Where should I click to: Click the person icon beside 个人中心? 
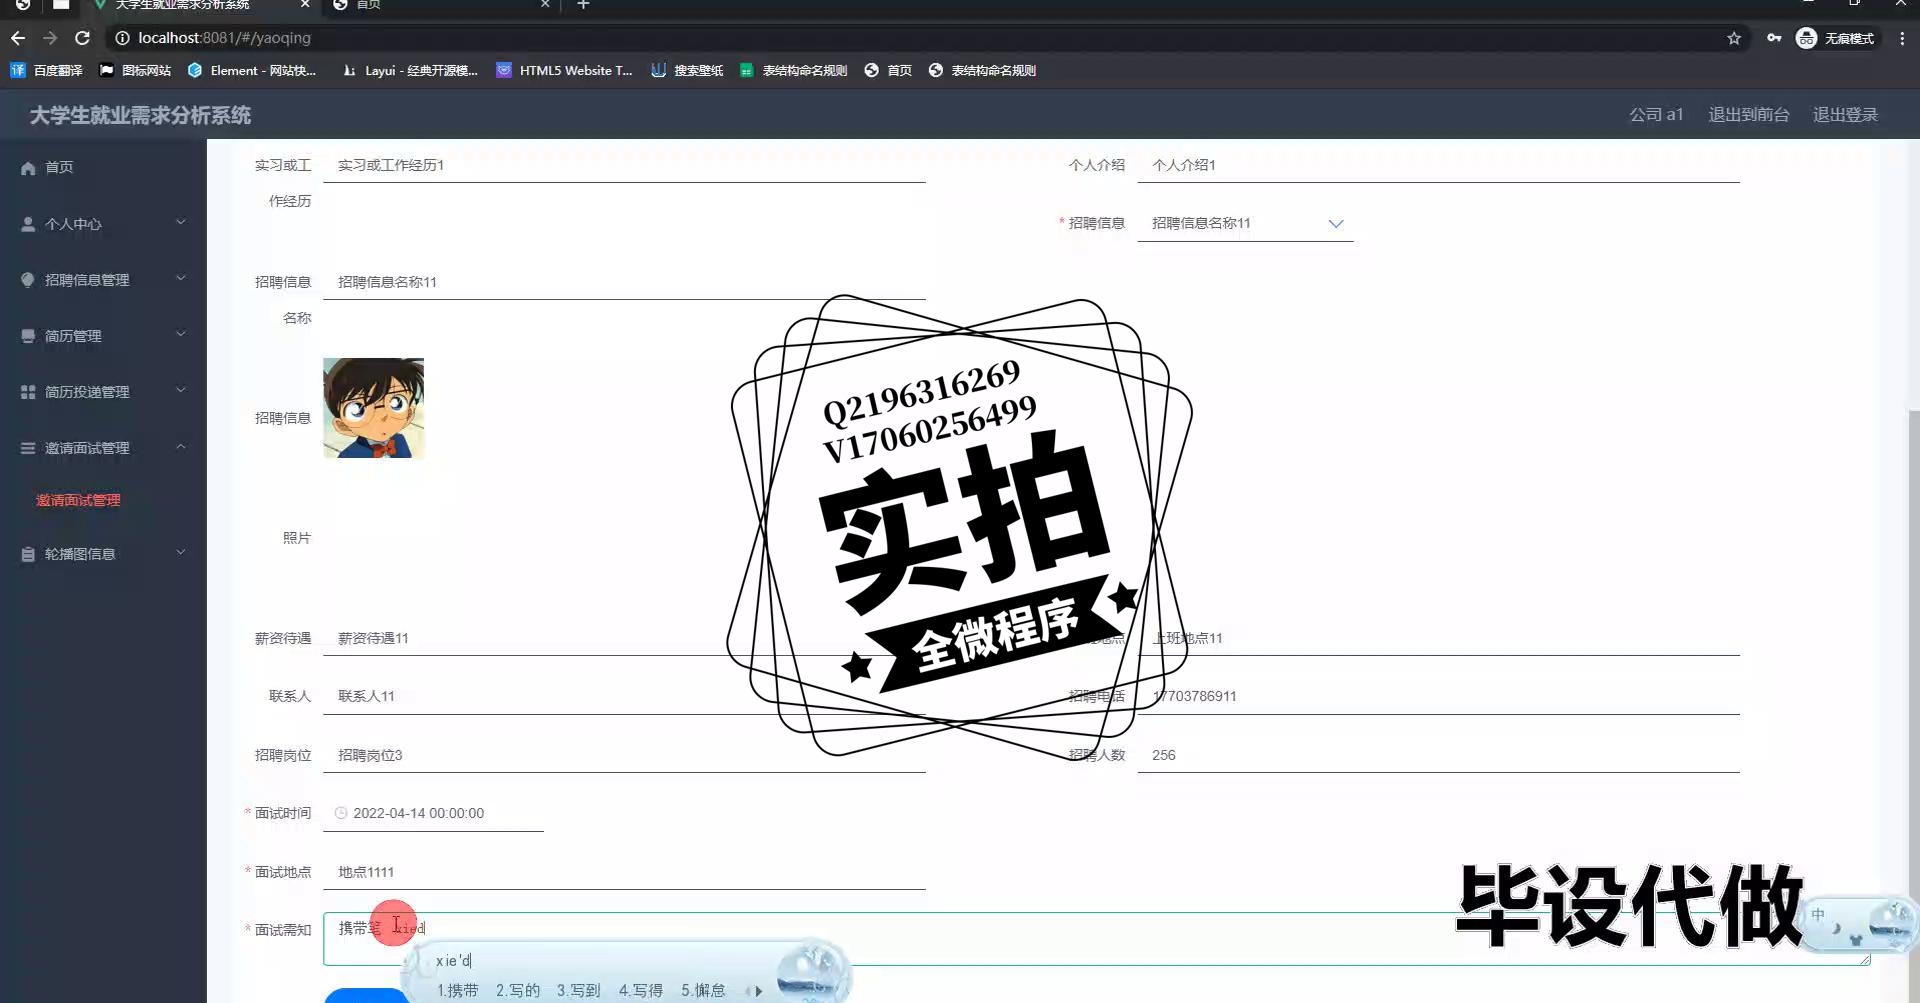[x=28, y=224]
